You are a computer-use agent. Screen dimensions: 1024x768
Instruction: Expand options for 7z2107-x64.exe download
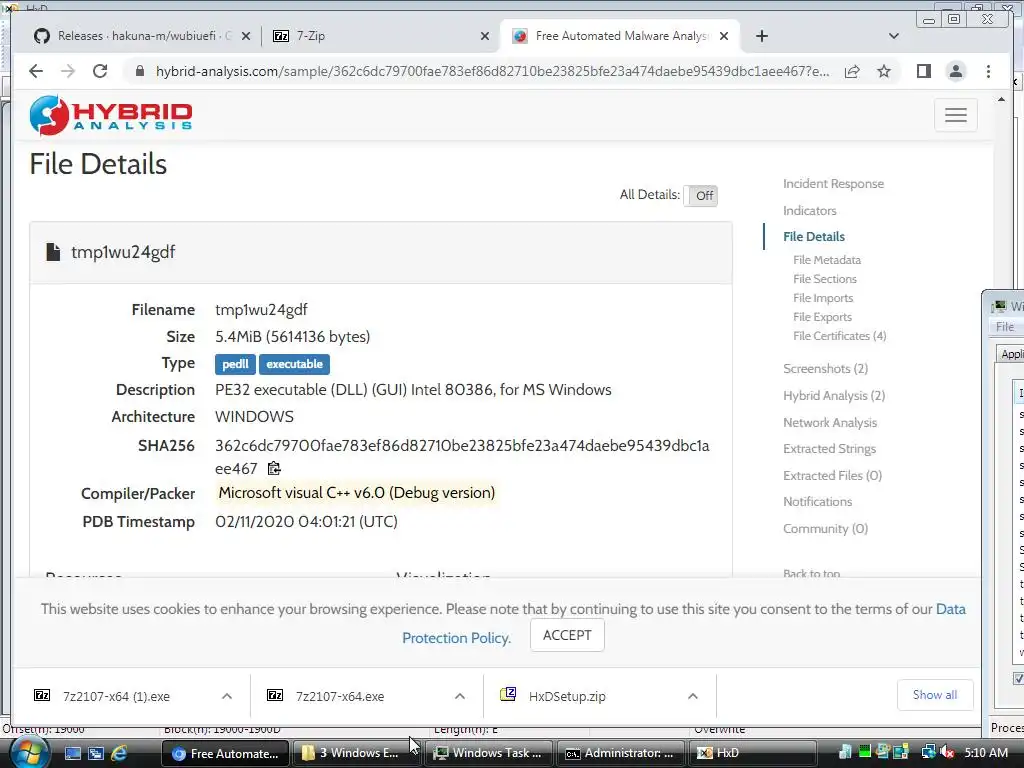[460, 696]
